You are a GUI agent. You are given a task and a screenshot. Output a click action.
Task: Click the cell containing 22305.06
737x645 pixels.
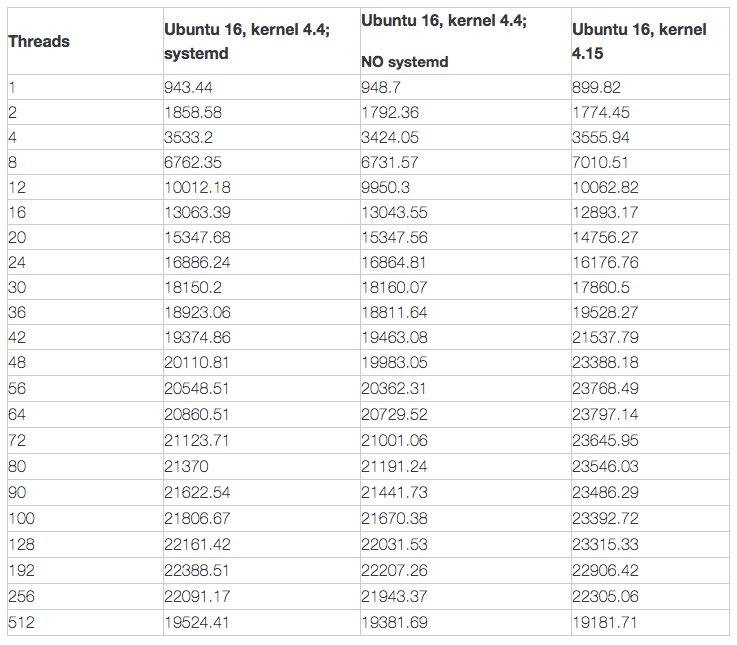pos(605,594)
